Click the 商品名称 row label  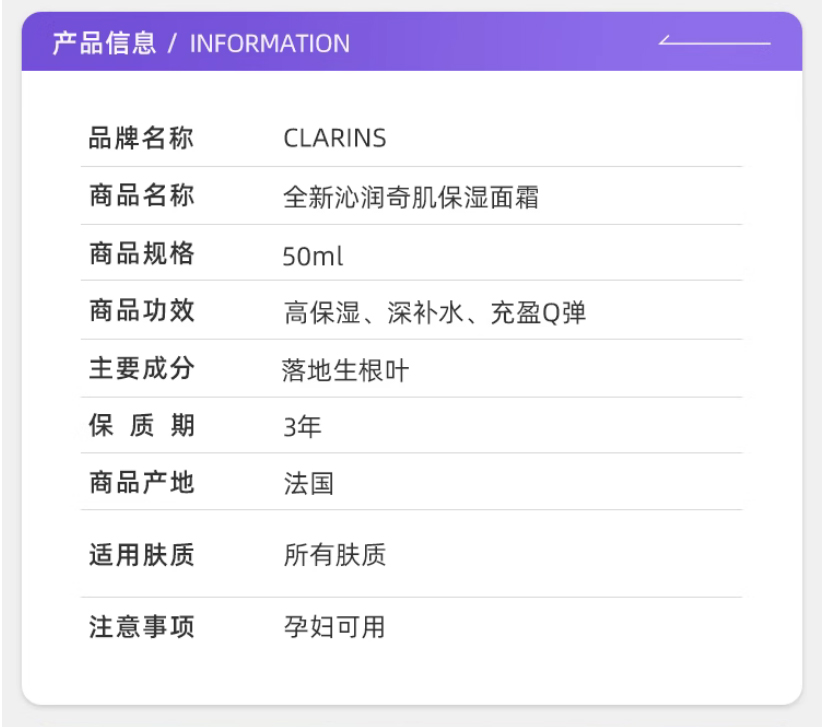click(141, 195)
